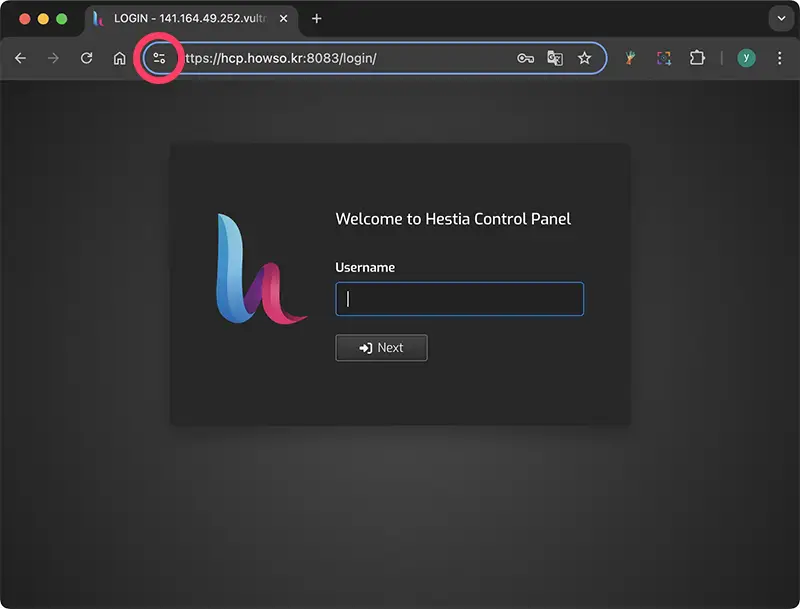View site information in the address bar

tap(159, 58)
